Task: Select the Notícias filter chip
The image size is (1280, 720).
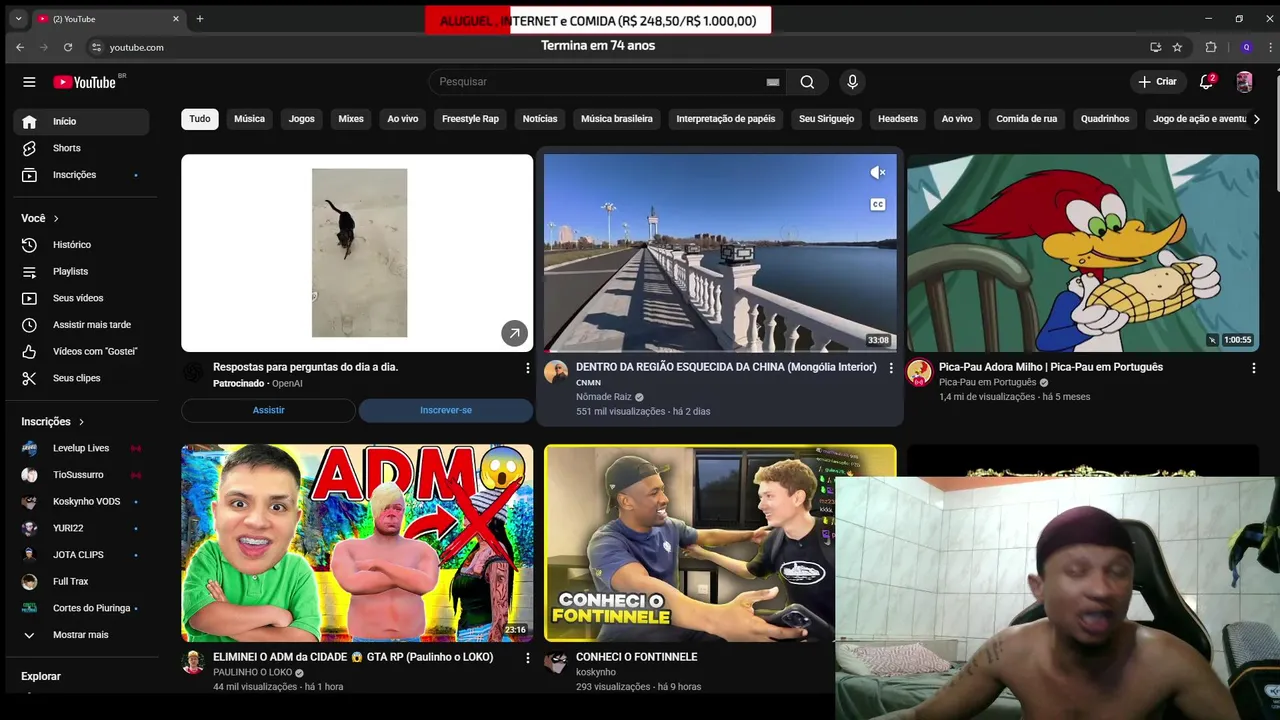Action: pyautogui.click(x=540, y=119)
